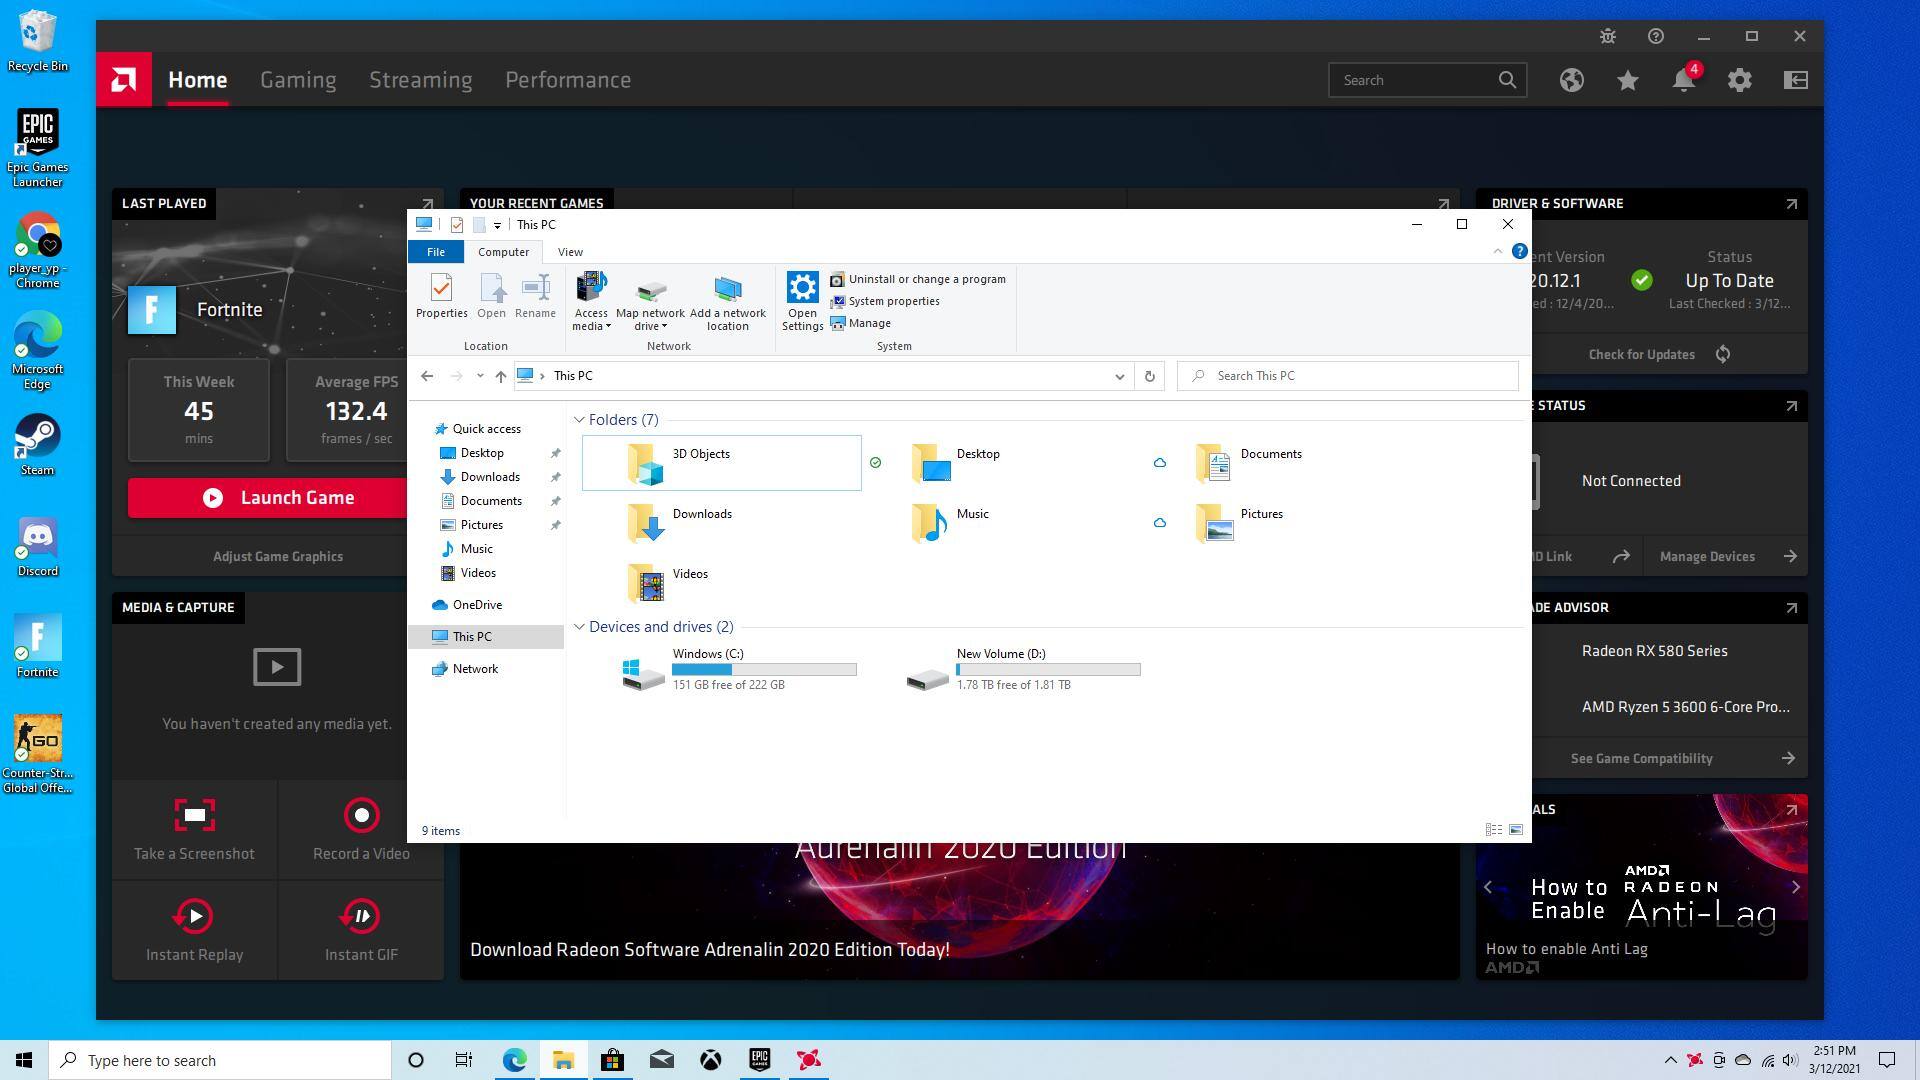The image size is (1920, 1080).
Task: Open the web browser globe icon
Action: (x=1572, y=80)
